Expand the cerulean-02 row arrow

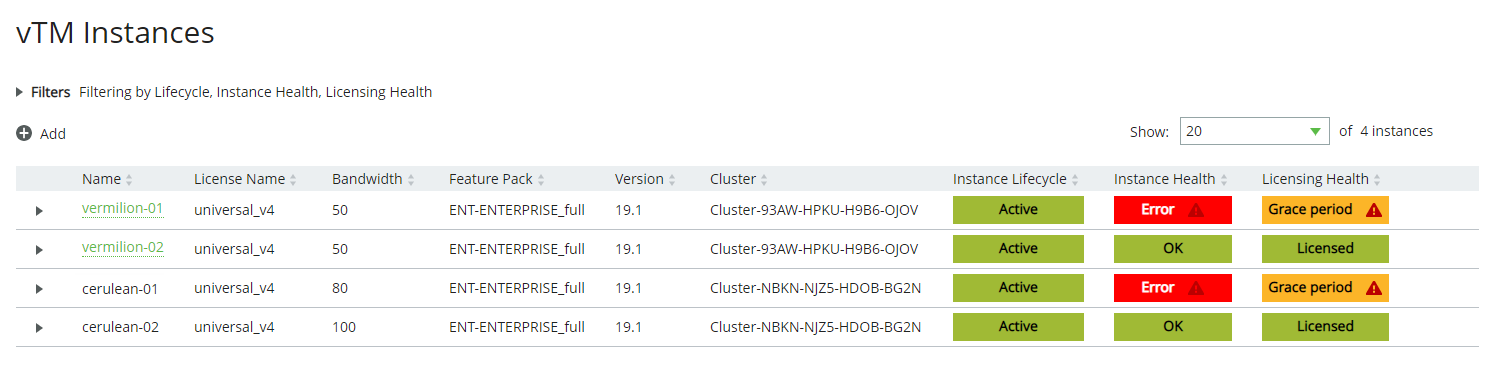pos(39,327)
